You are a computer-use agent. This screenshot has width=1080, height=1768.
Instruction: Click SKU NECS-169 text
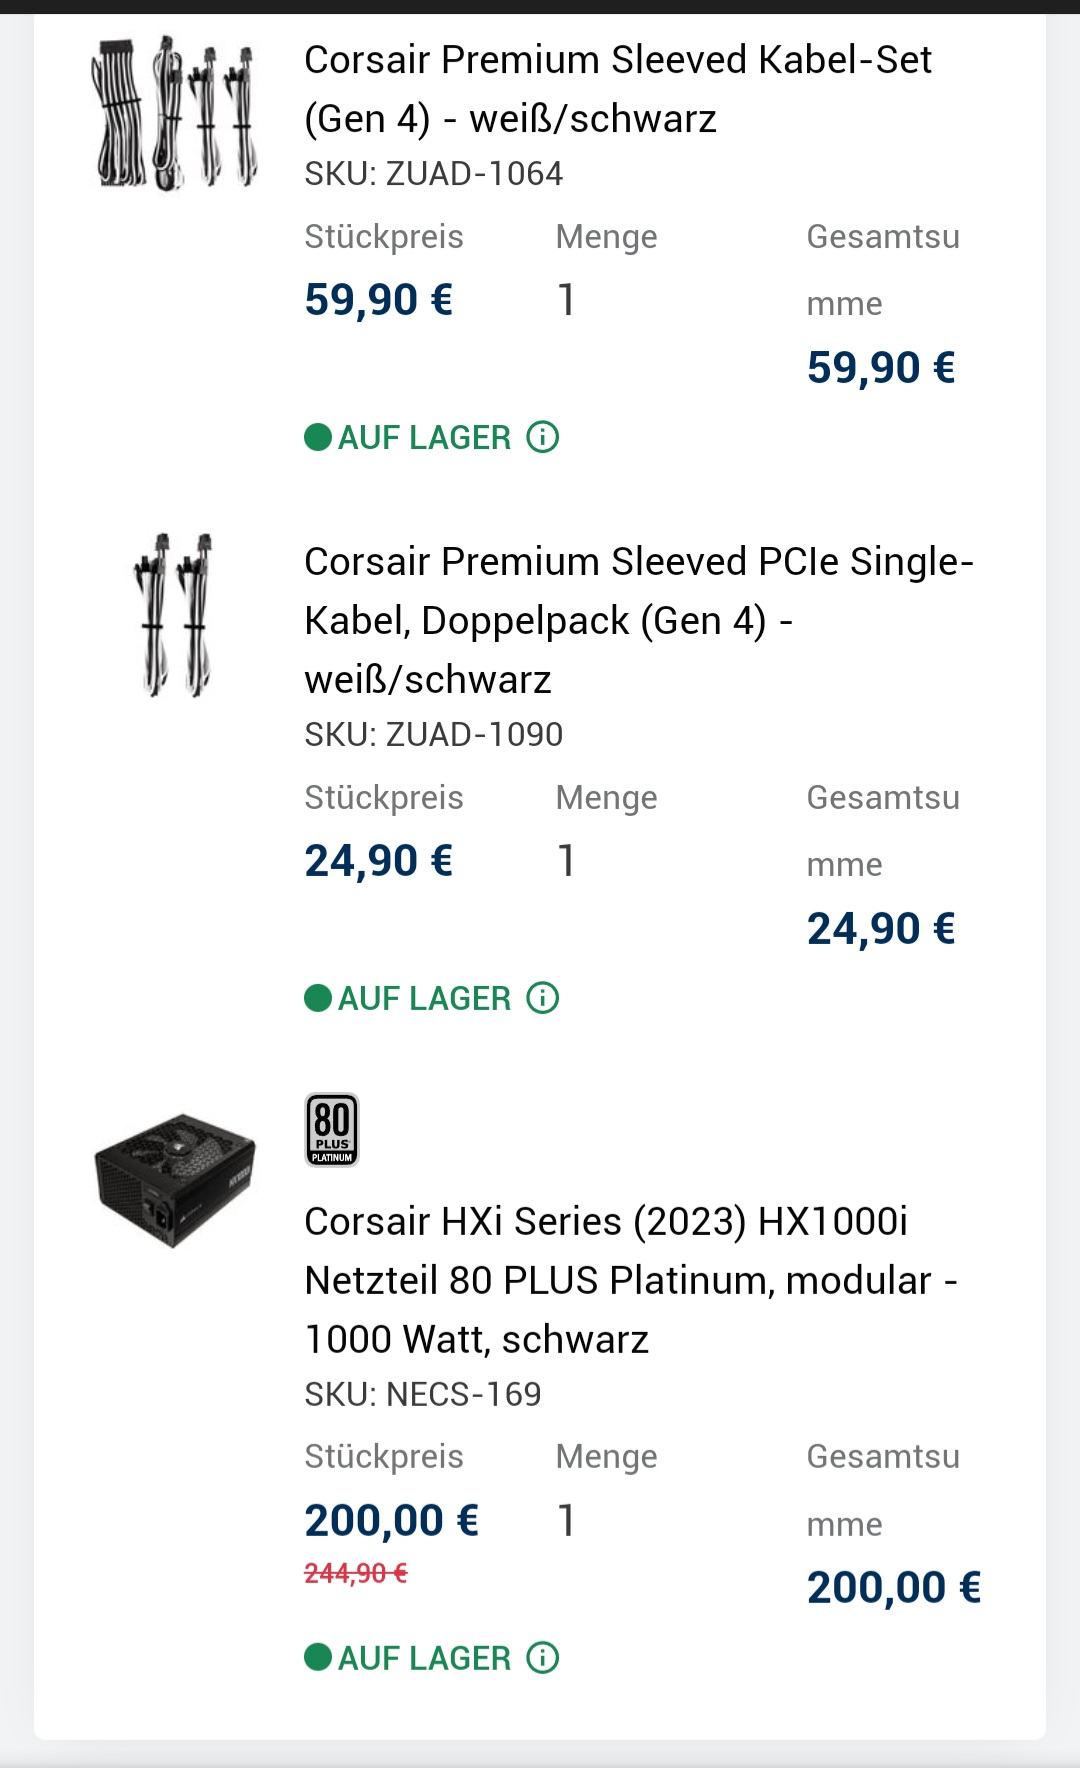pos(423,1394)
